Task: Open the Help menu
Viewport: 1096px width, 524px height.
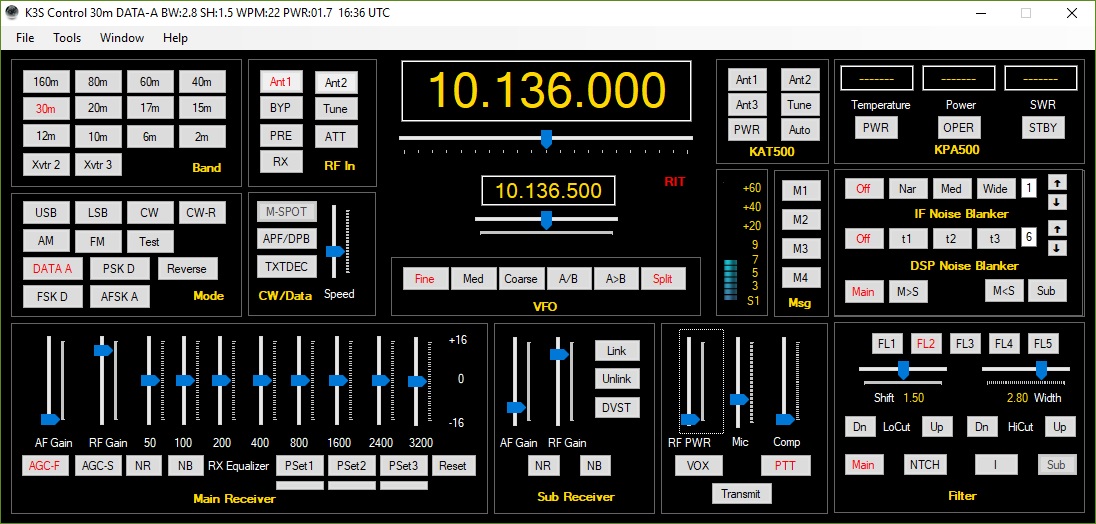Action: [175, 38]
